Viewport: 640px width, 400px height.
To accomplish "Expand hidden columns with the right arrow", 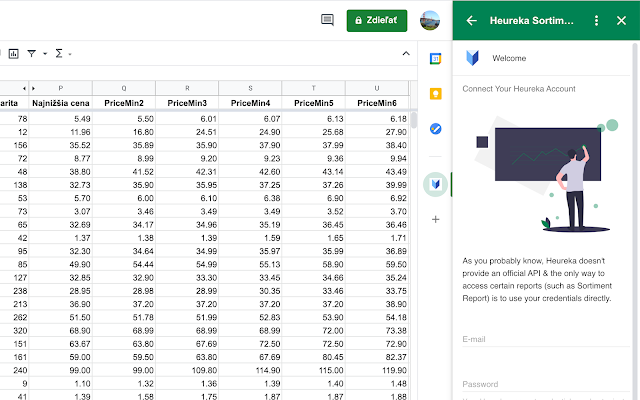I will tap(33, 88).
